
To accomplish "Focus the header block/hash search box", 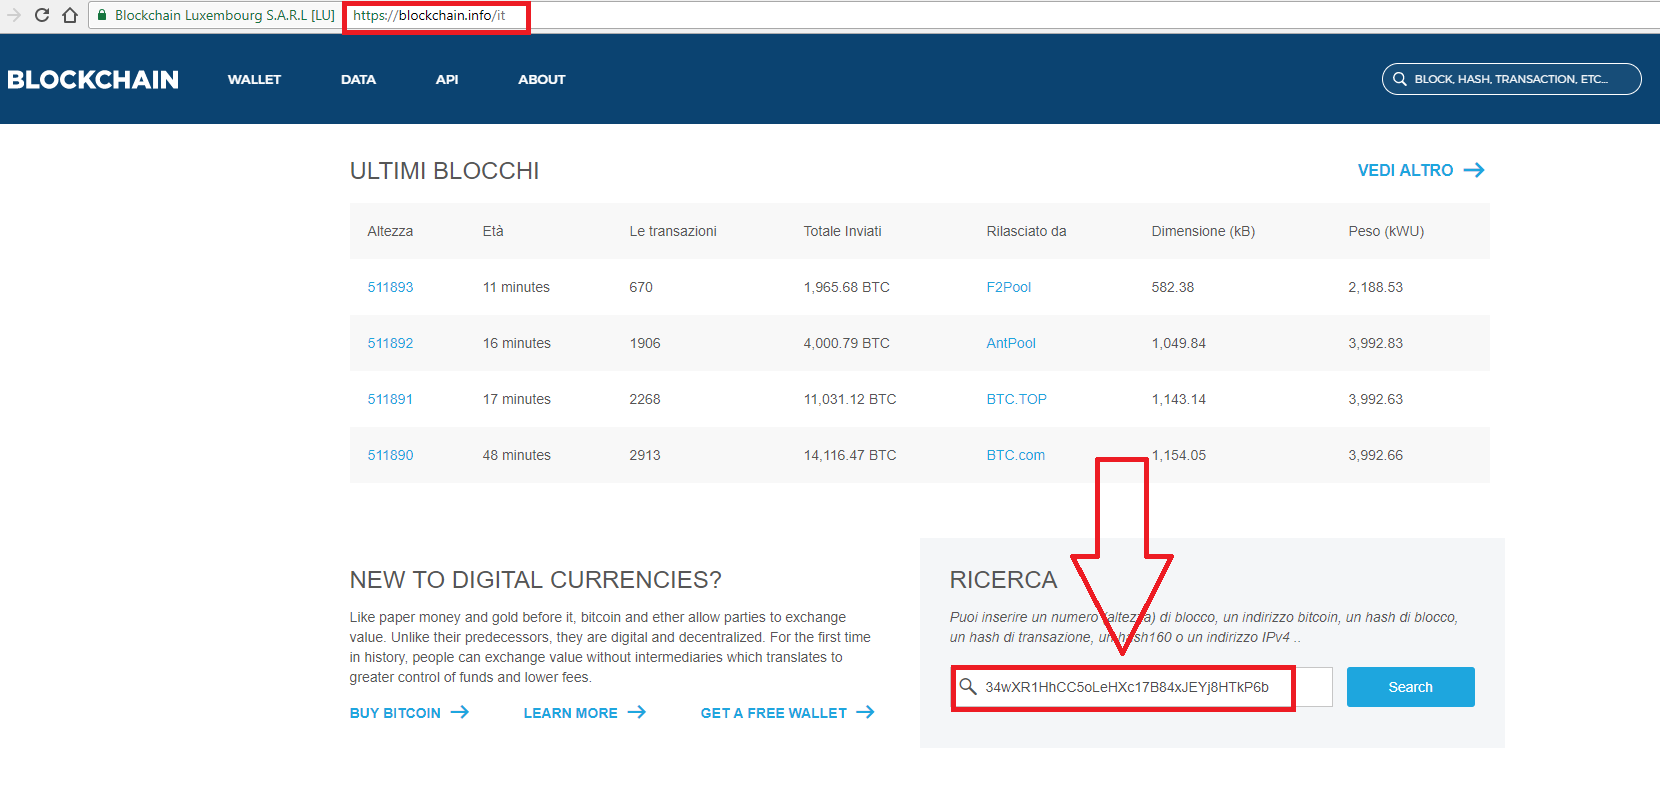I will click(x=1511, y=79).
